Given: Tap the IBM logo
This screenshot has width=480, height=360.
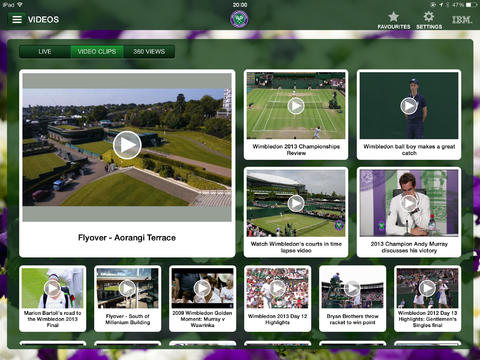Looking at the screenshot, I should (x=462, y=20).
